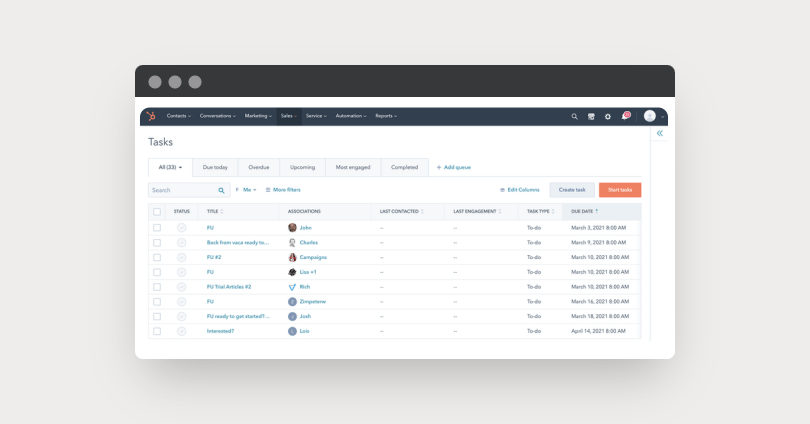Viewport: 810px width, 424px height.
Task: Open the marketplace icon in top bar
Action: 591,117
